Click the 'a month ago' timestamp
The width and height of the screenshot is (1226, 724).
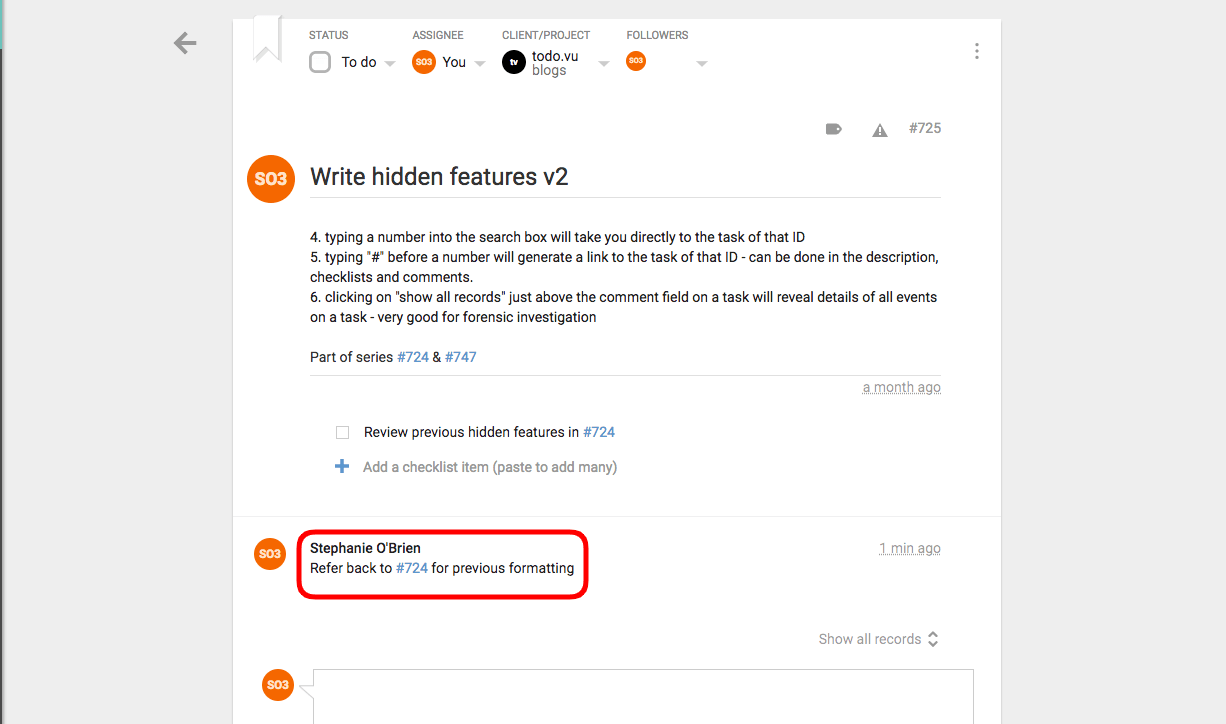902,387
